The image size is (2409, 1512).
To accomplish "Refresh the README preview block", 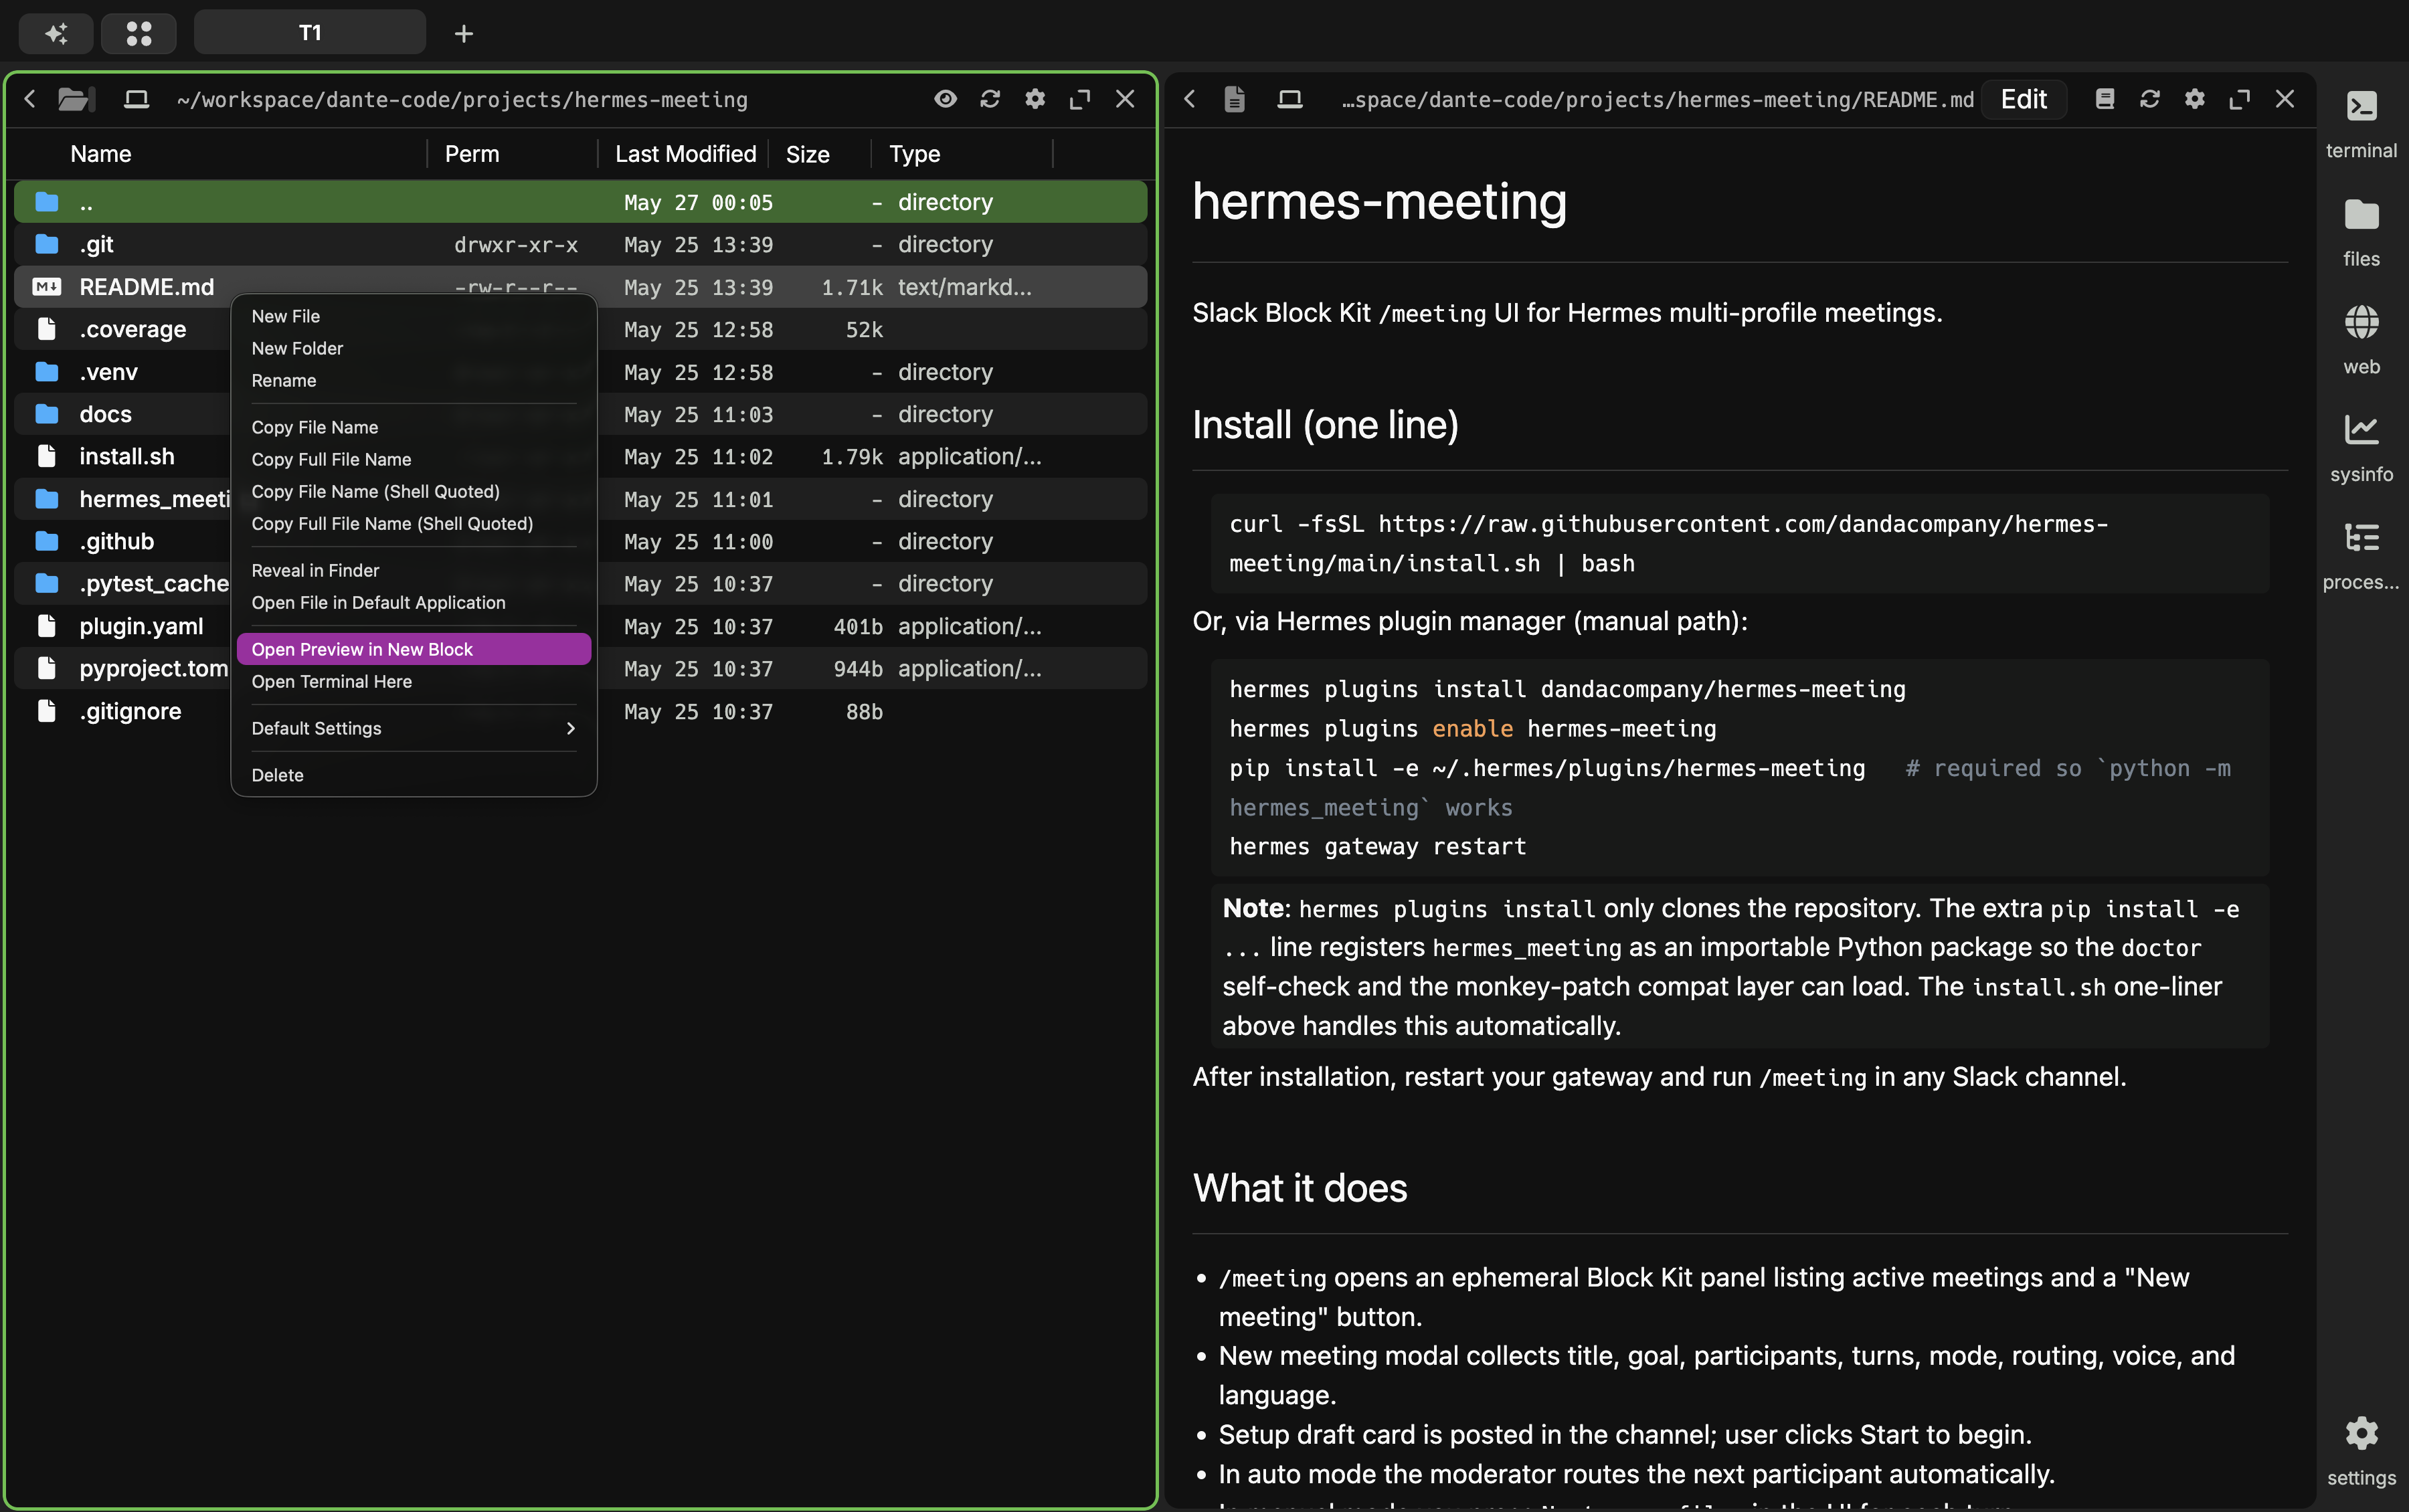I will [x=2150, y=99].
